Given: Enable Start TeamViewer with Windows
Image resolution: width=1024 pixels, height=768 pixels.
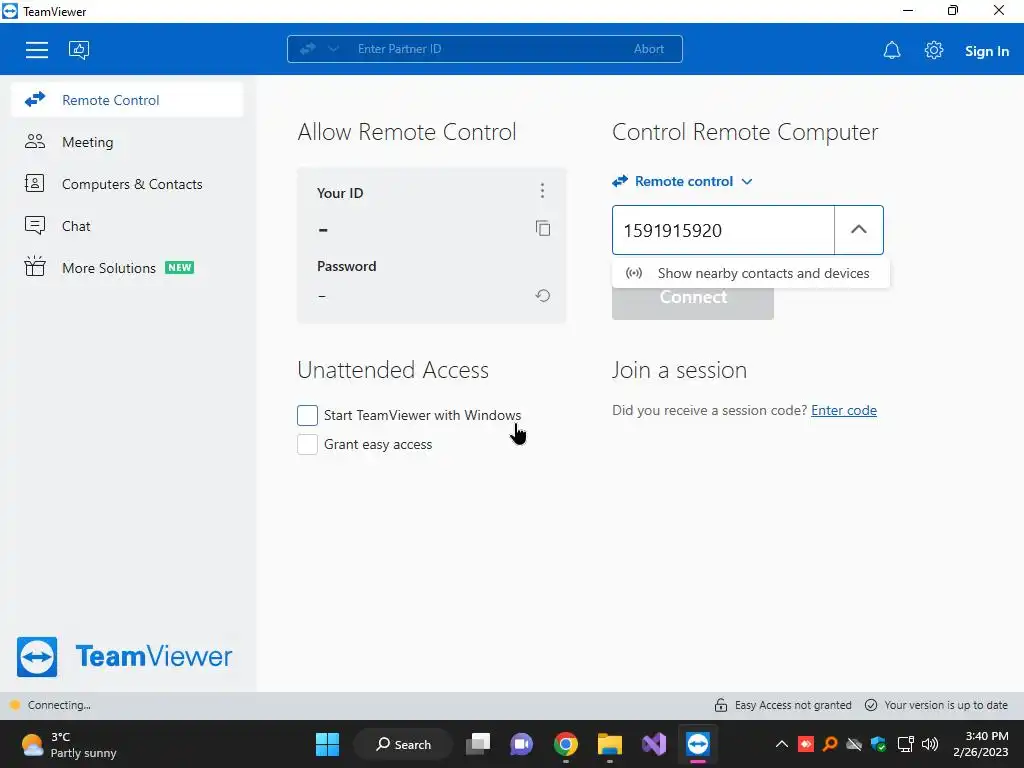Looking at the screenshot, I should coord(307,415).
